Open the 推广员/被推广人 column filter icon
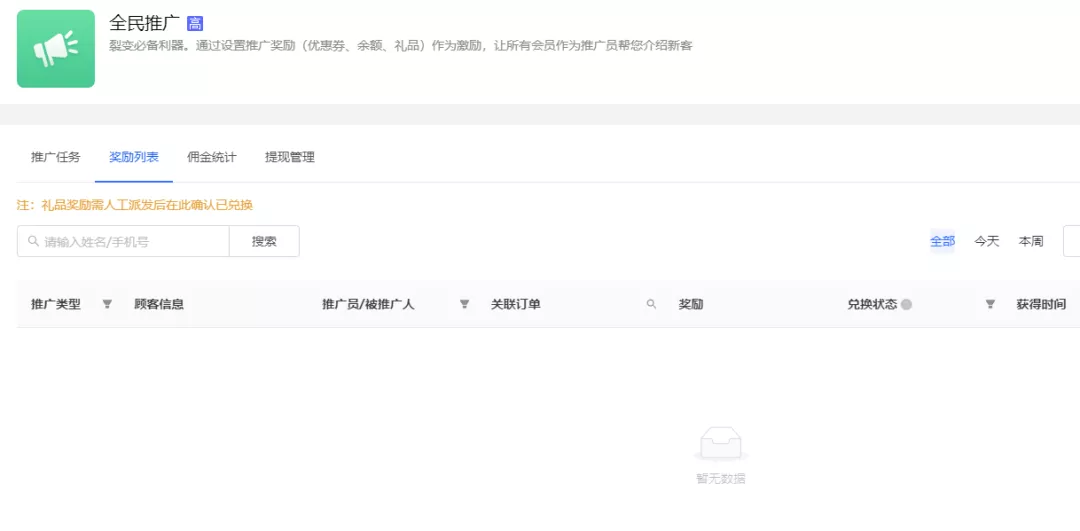 pyautogui.click(x=465, y=304)
